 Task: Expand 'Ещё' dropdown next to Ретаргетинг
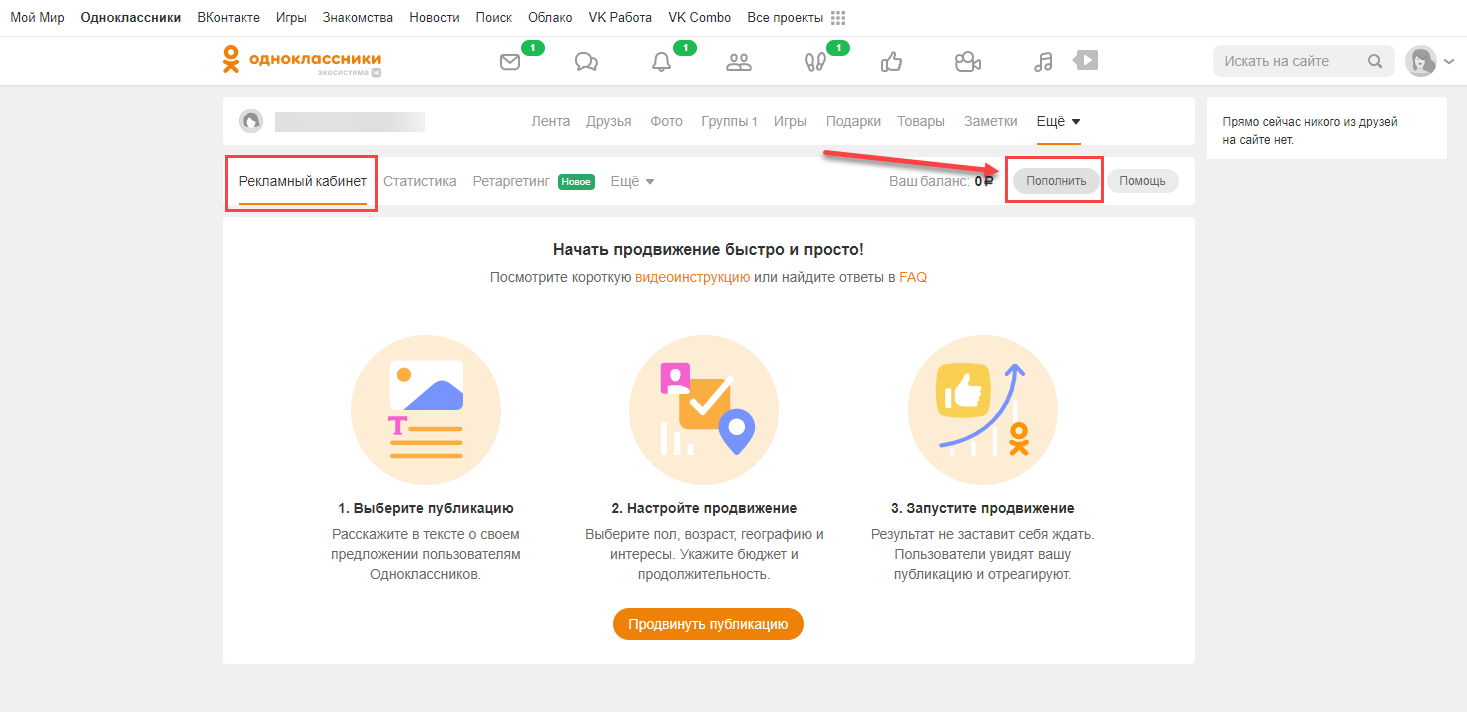(x=632, y=181)
